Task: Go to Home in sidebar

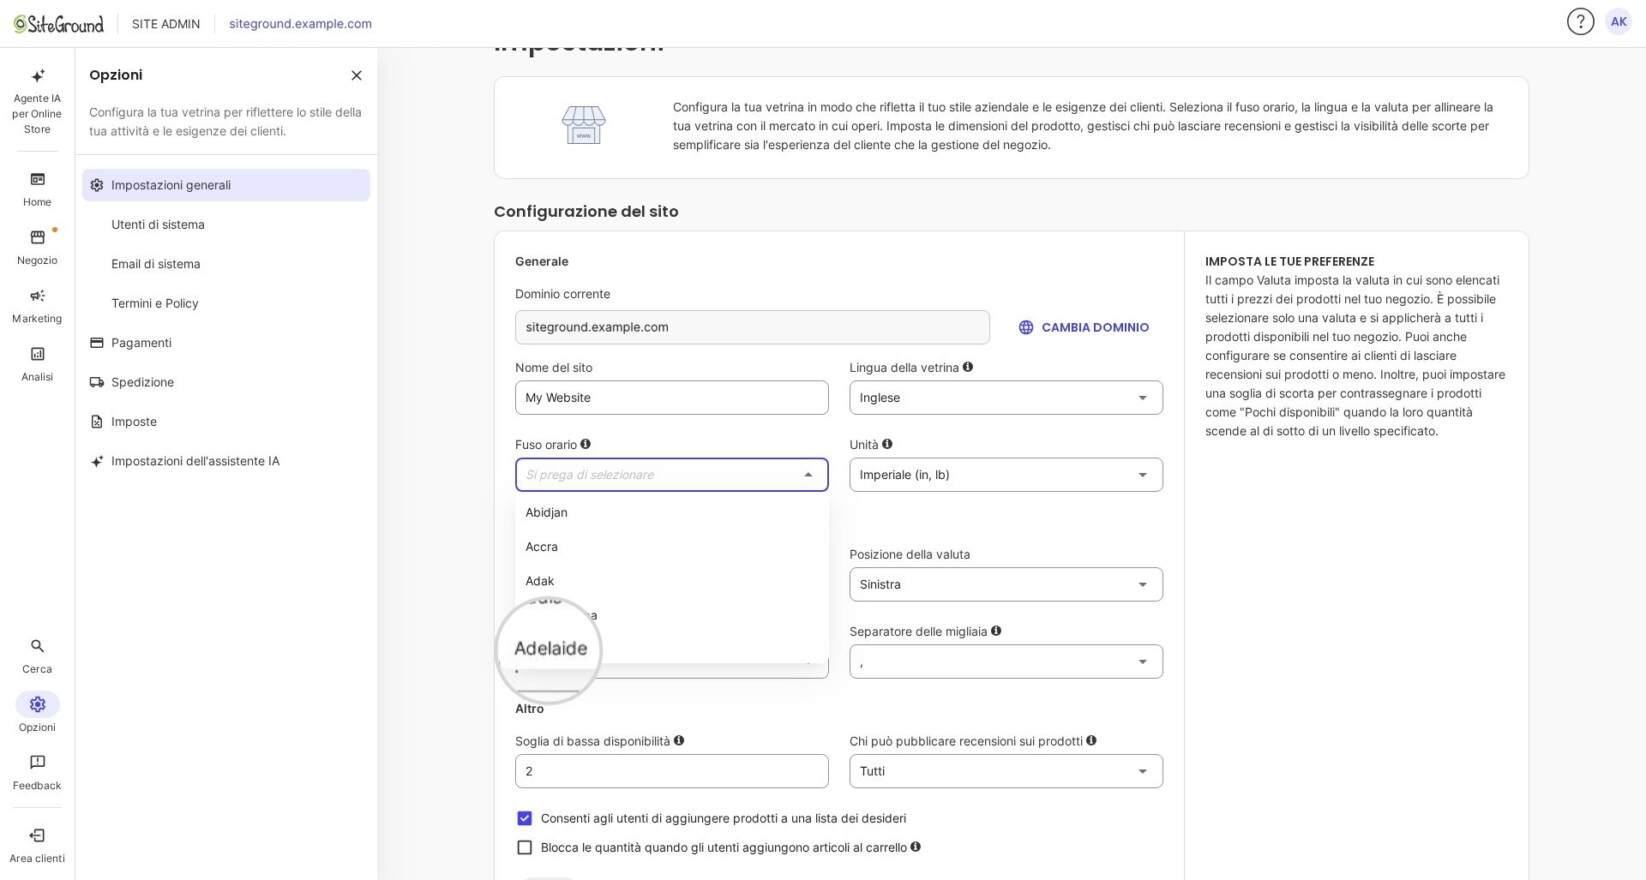Action: [x=37, y=188]
